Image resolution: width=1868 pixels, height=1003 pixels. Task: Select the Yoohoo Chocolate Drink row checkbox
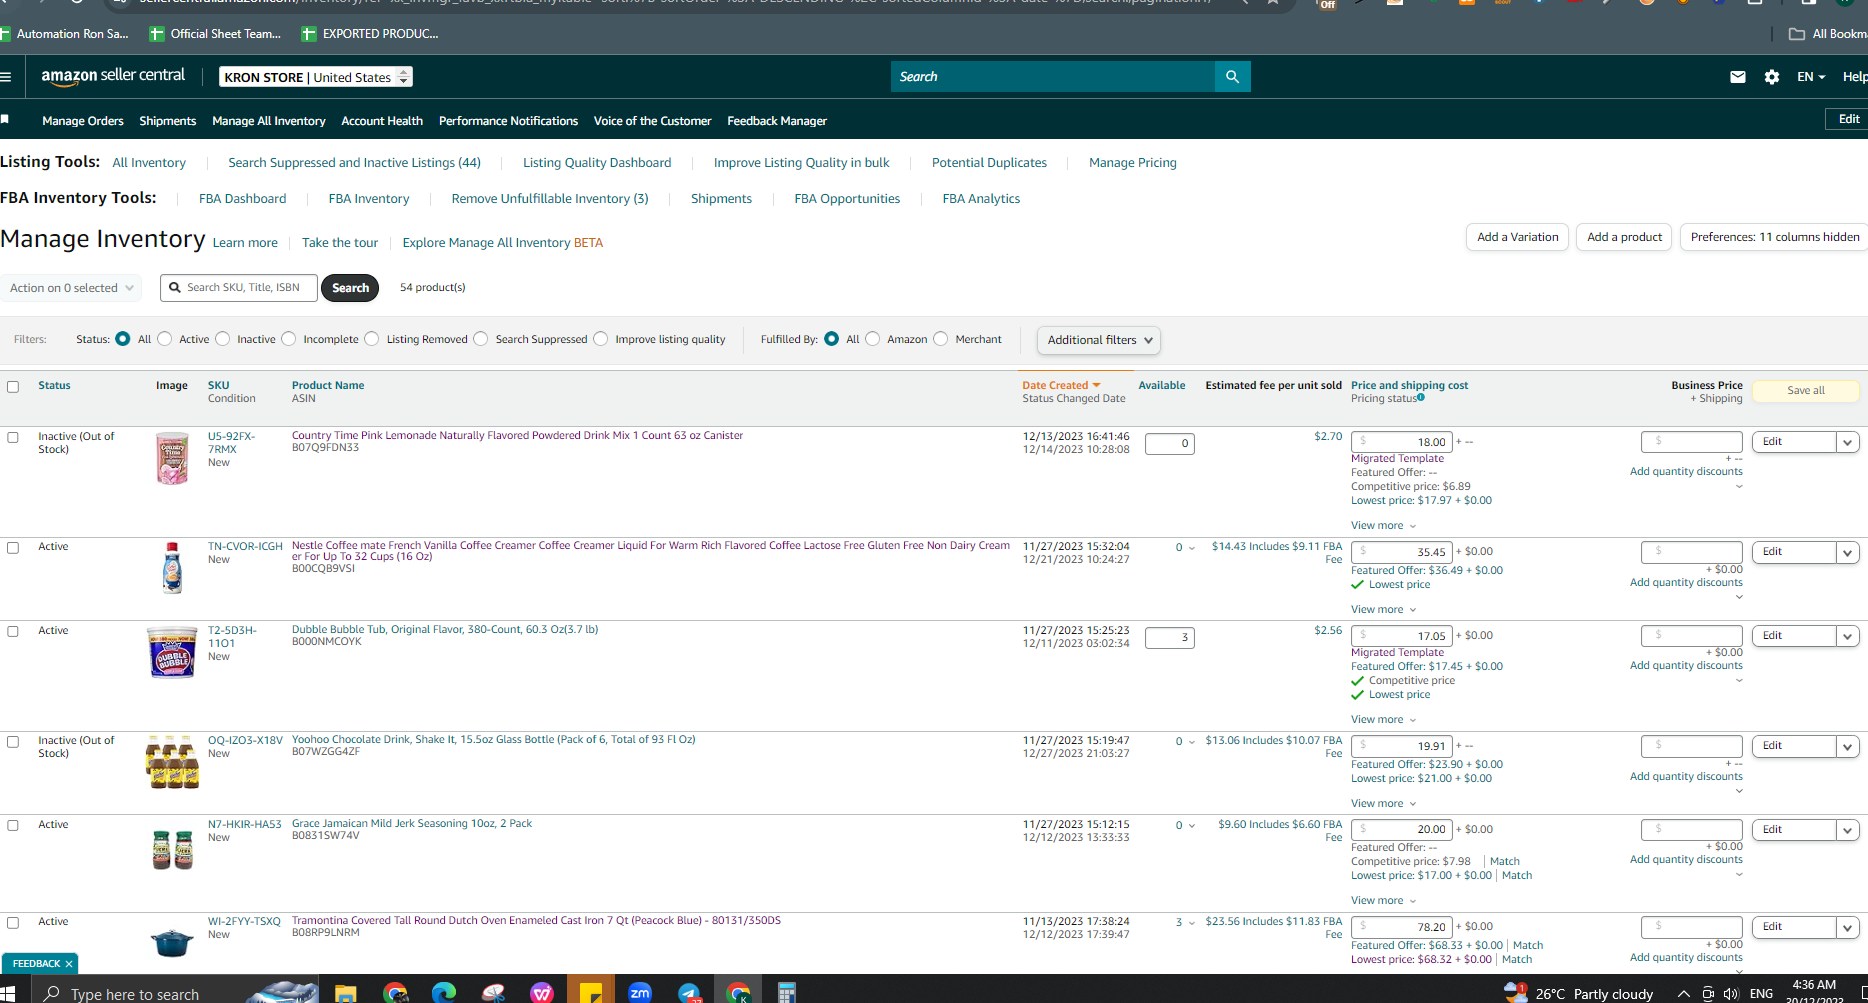[13, 742]
